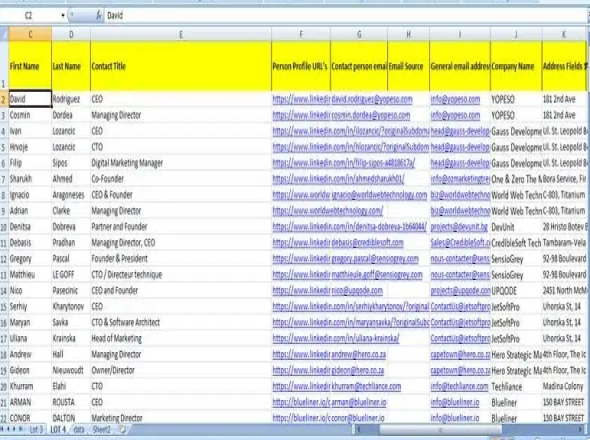Select column G header
The width and height of the screenshot is (590, 440).
coord(359,34)
